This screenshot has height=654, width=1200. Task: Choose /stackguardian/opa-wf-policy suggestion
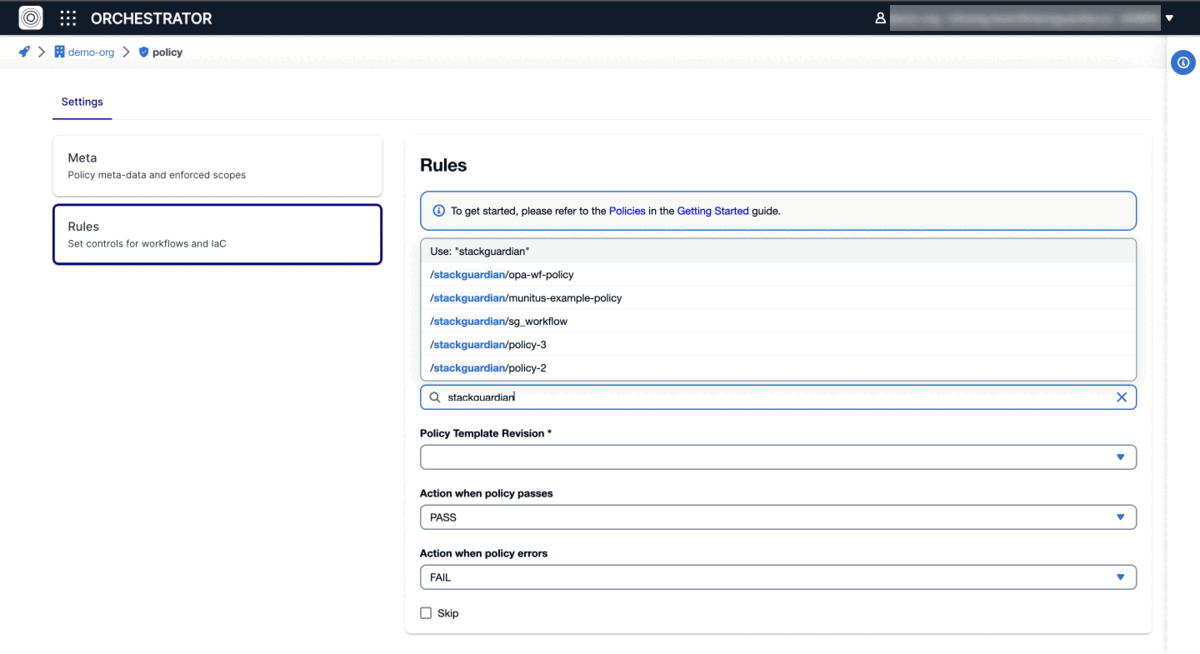502,274
